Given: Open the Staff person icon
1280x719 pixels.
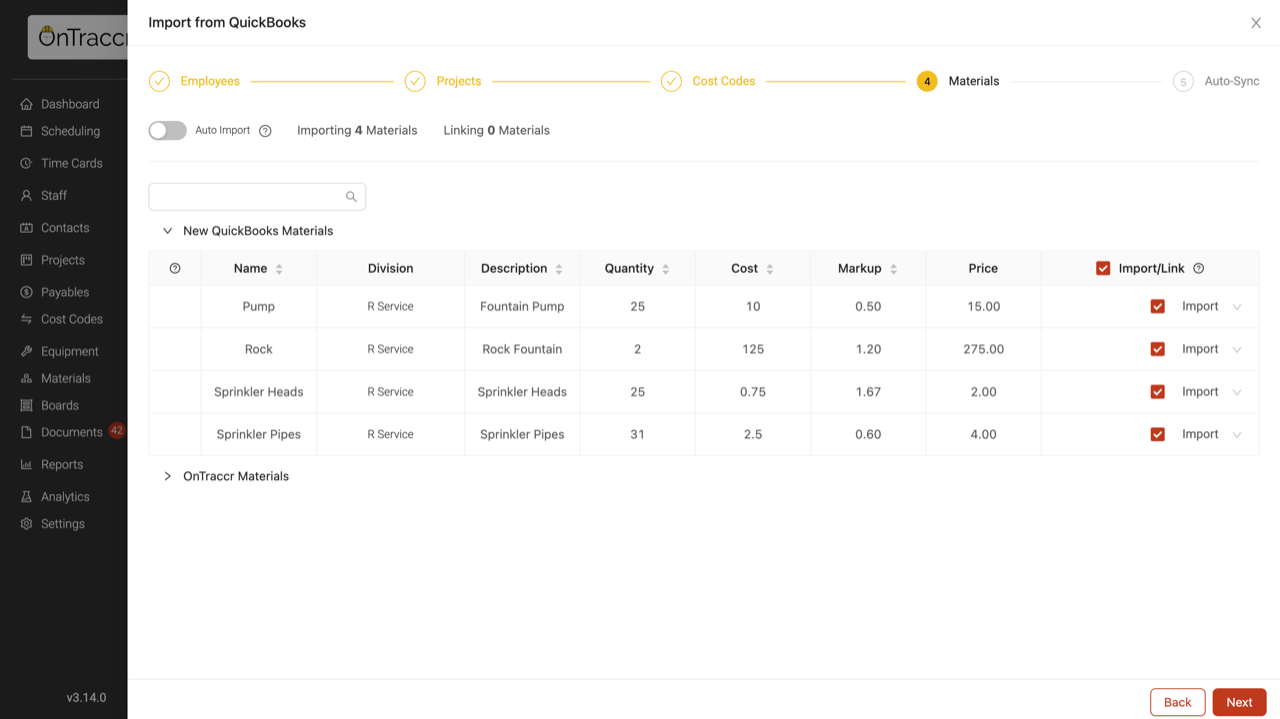Looking at the screenshot, I should (x=26, y=195).
